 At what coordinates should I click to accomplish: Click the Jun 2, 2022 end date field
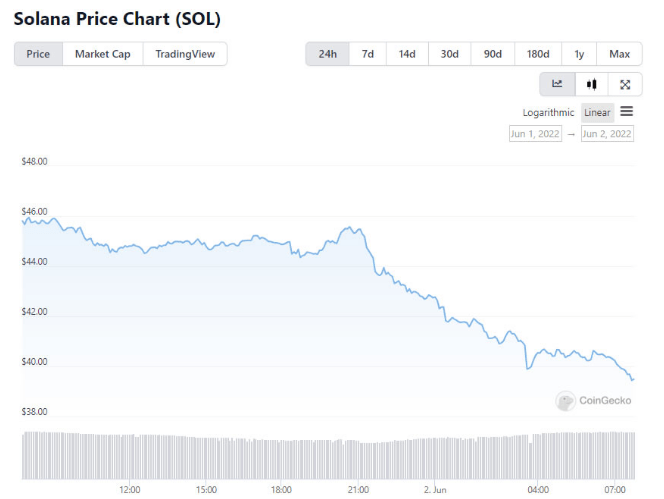[607, 134]
